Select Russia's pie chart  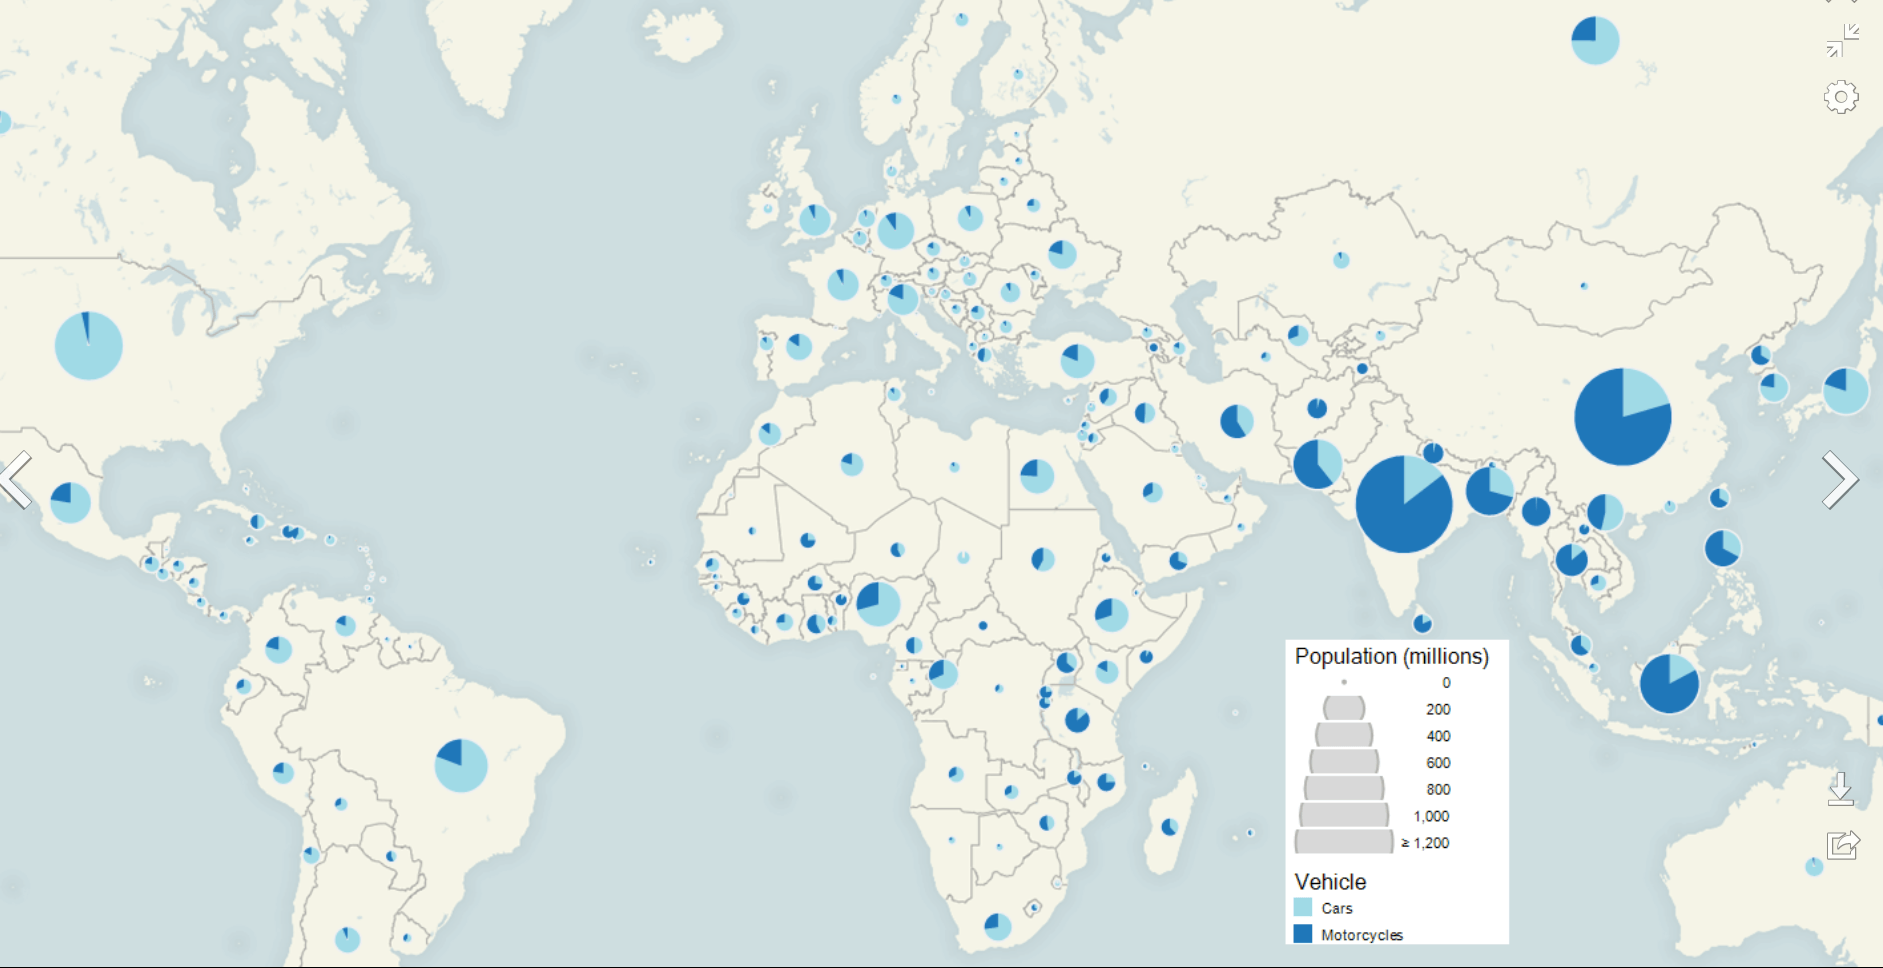(1595, 41)
